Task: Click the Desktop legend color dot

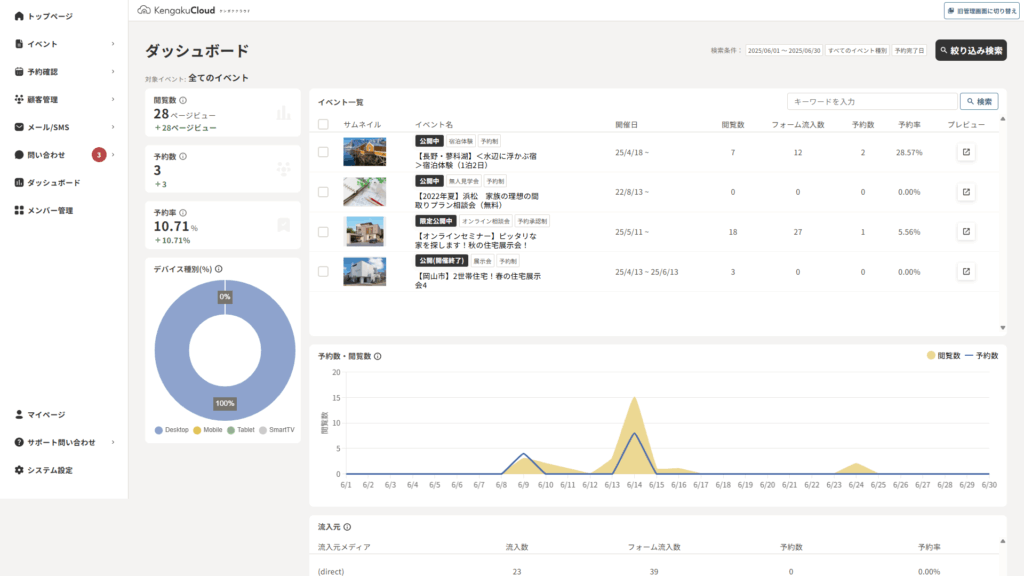Action: [159, 430]
